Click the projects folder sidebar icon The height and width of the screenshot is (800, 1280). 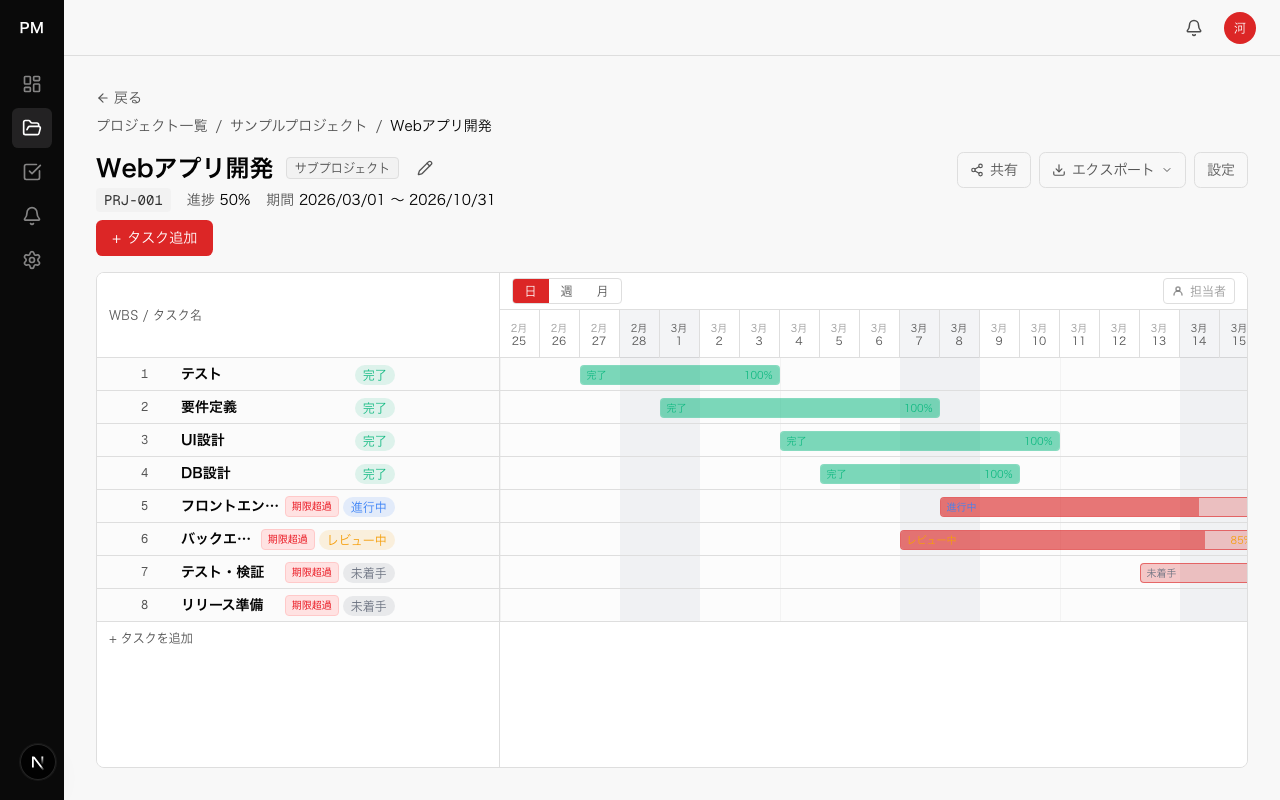click(x=32, y=128)
